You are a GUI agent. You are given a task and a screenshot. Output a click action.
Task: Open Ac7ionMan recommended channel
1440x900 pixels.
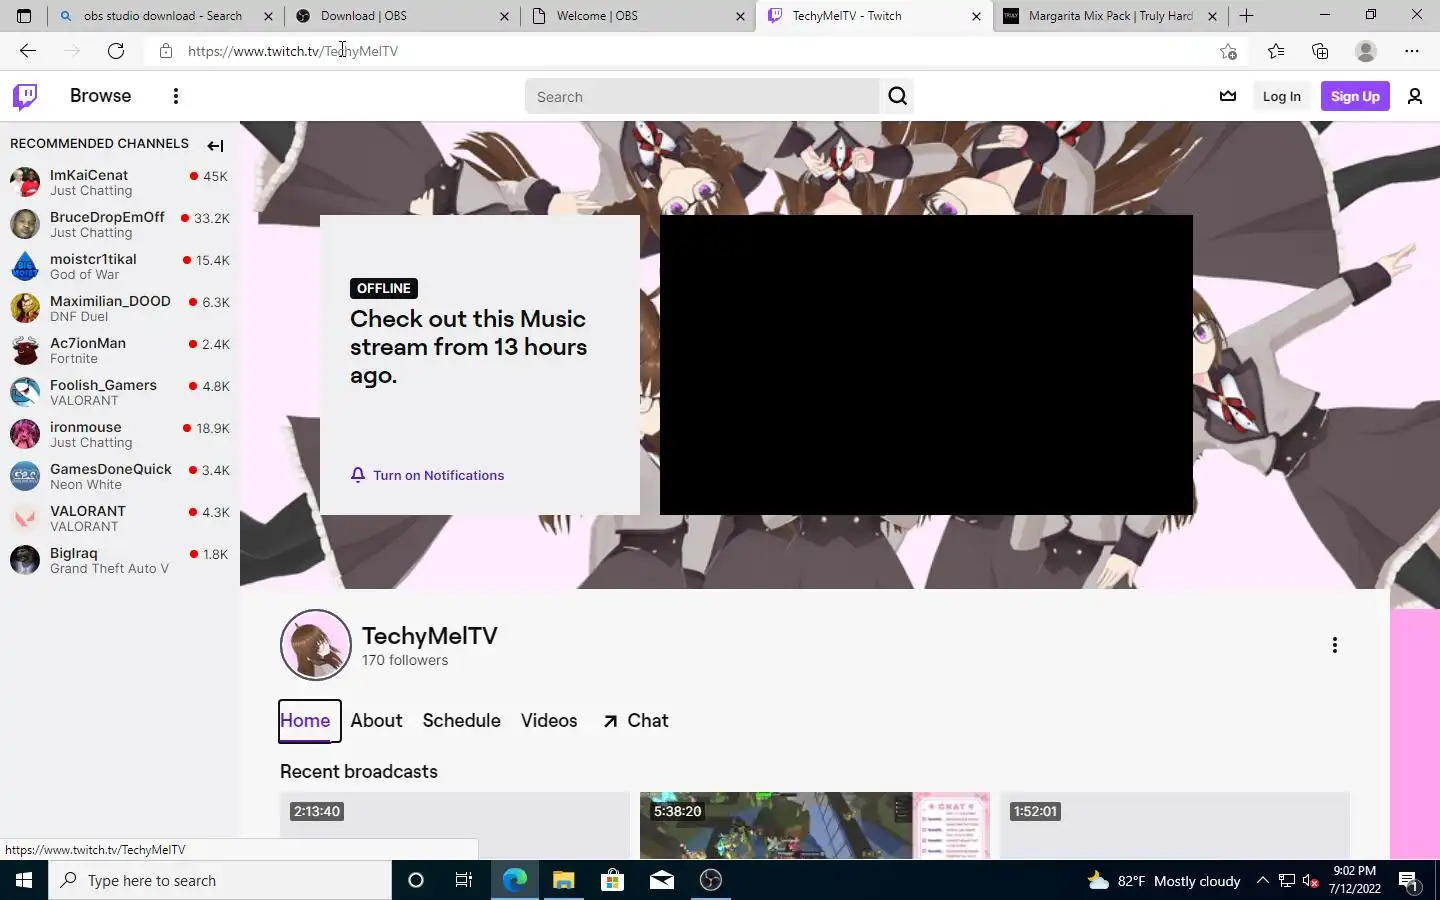click(x=120, y=350)
